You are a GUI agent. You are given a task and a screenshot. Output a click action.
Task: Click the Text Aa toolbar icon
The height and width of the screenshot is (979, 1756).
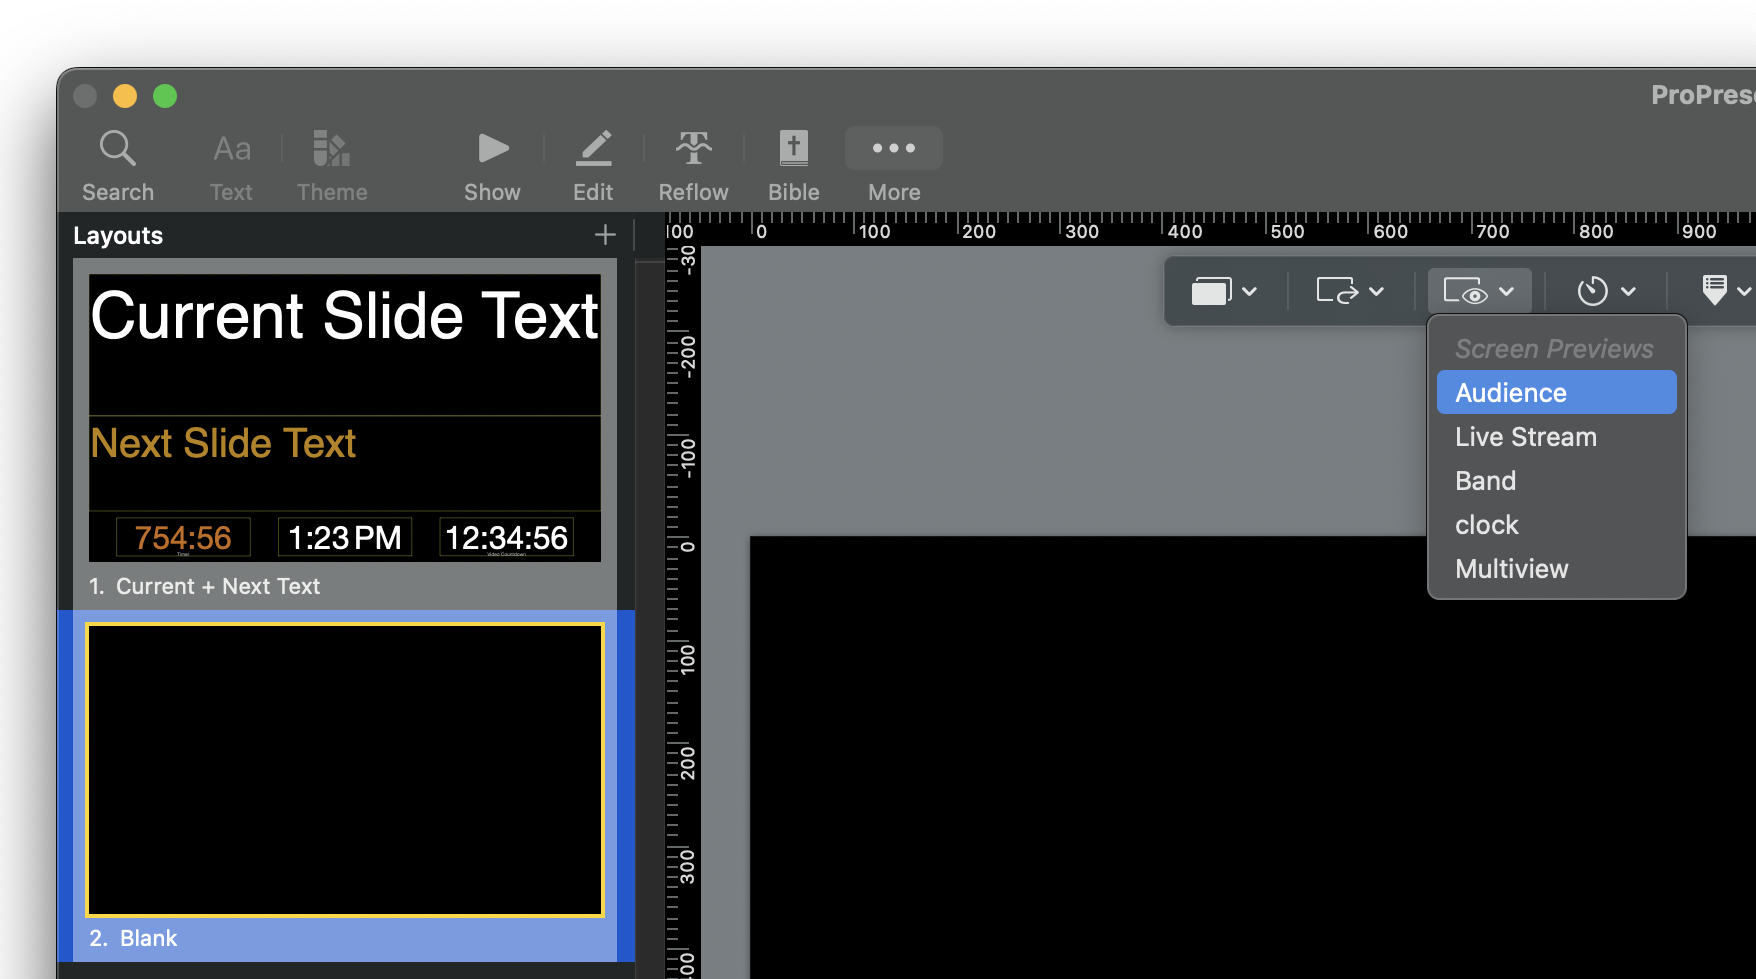click(x=231, y=149)
